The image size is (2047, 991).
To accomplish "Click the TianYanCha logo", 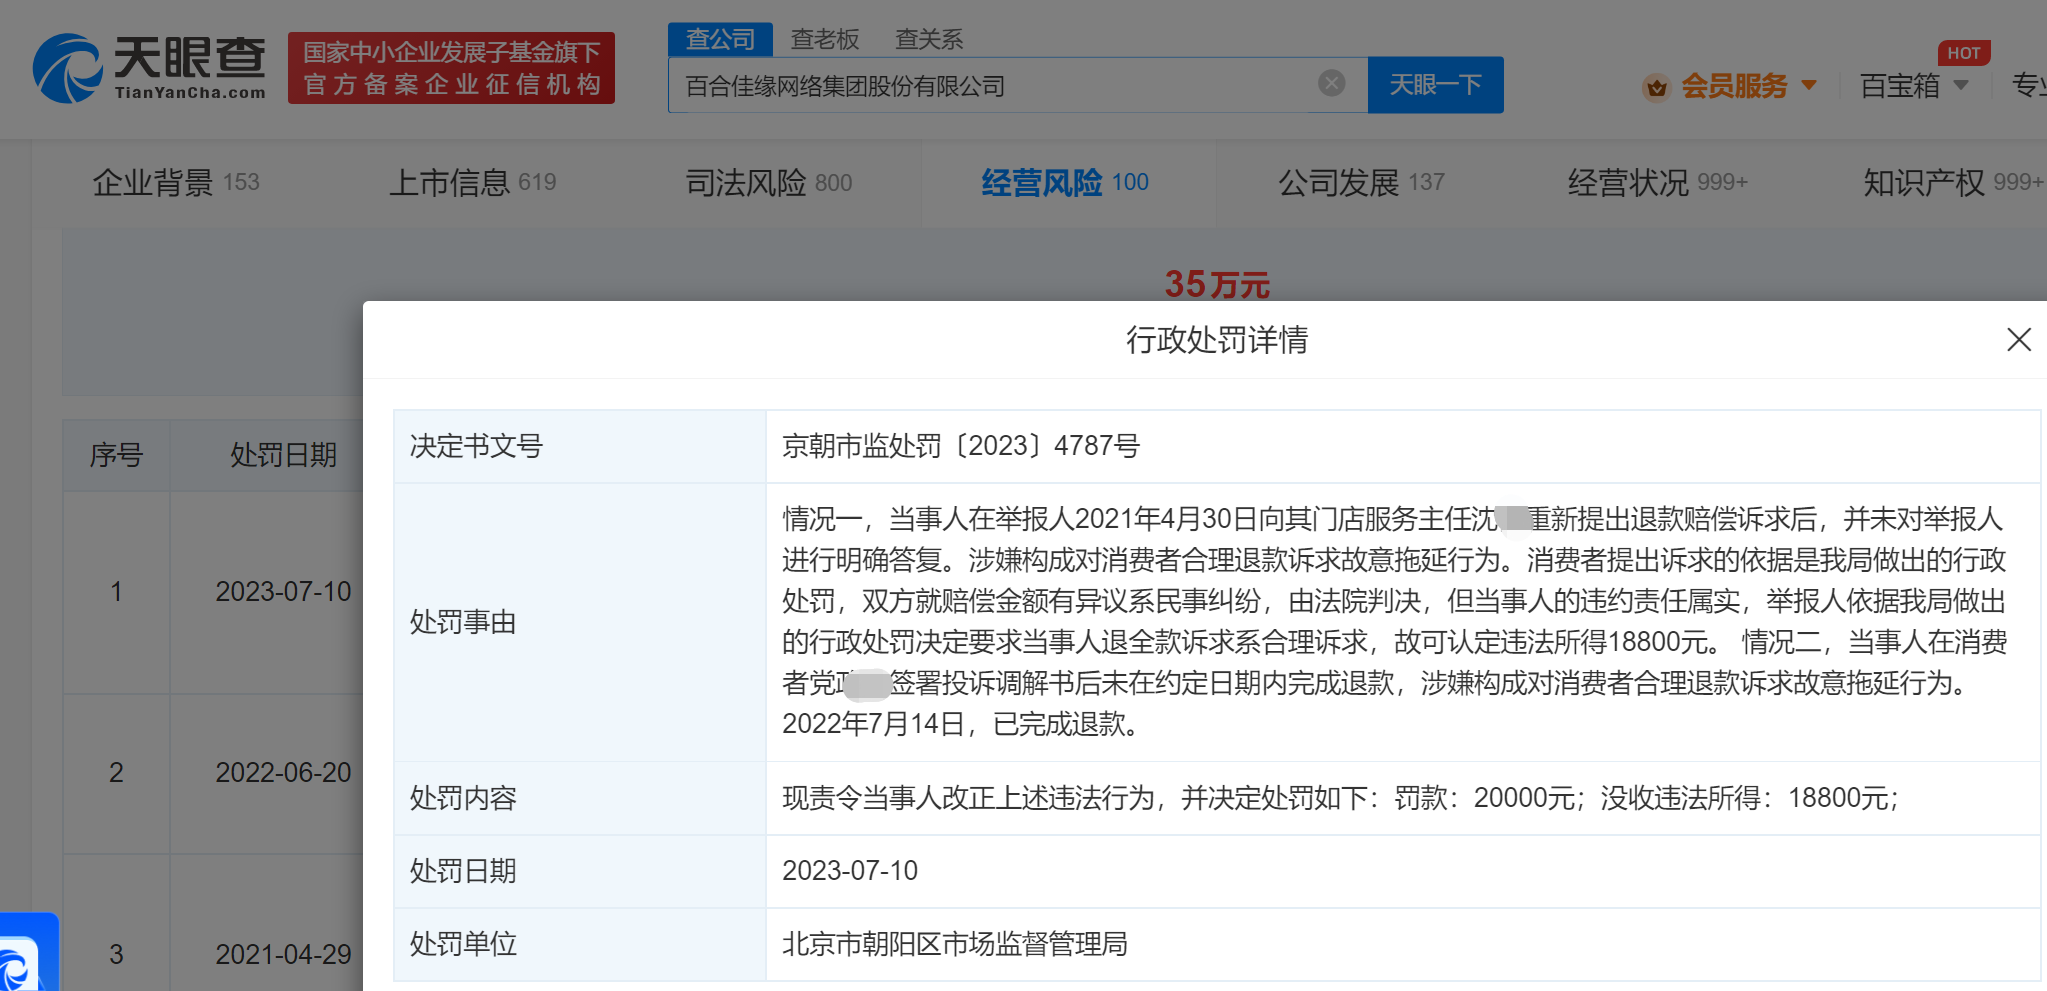I will click(150, 68).
